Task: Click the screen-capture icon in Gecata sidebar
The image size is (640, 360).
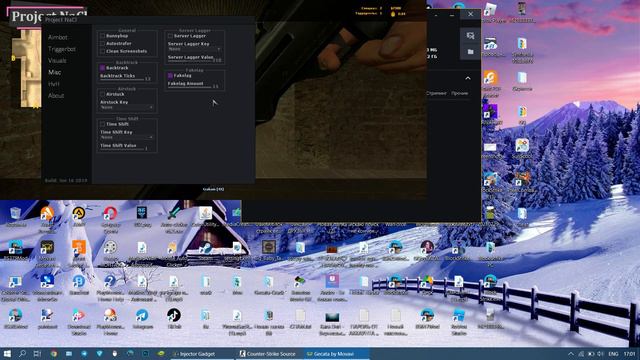Action: click(x=470, y=36)
